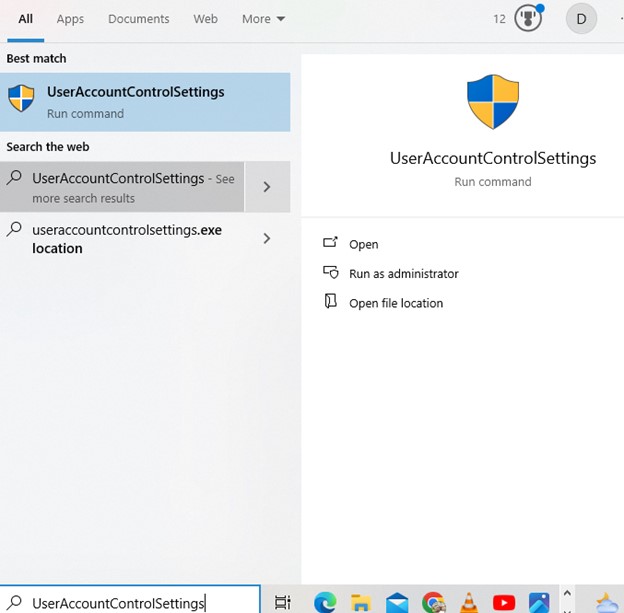This screenshot has width=624, height=613.
Task: Click Open file location
Action: [396, 303]
